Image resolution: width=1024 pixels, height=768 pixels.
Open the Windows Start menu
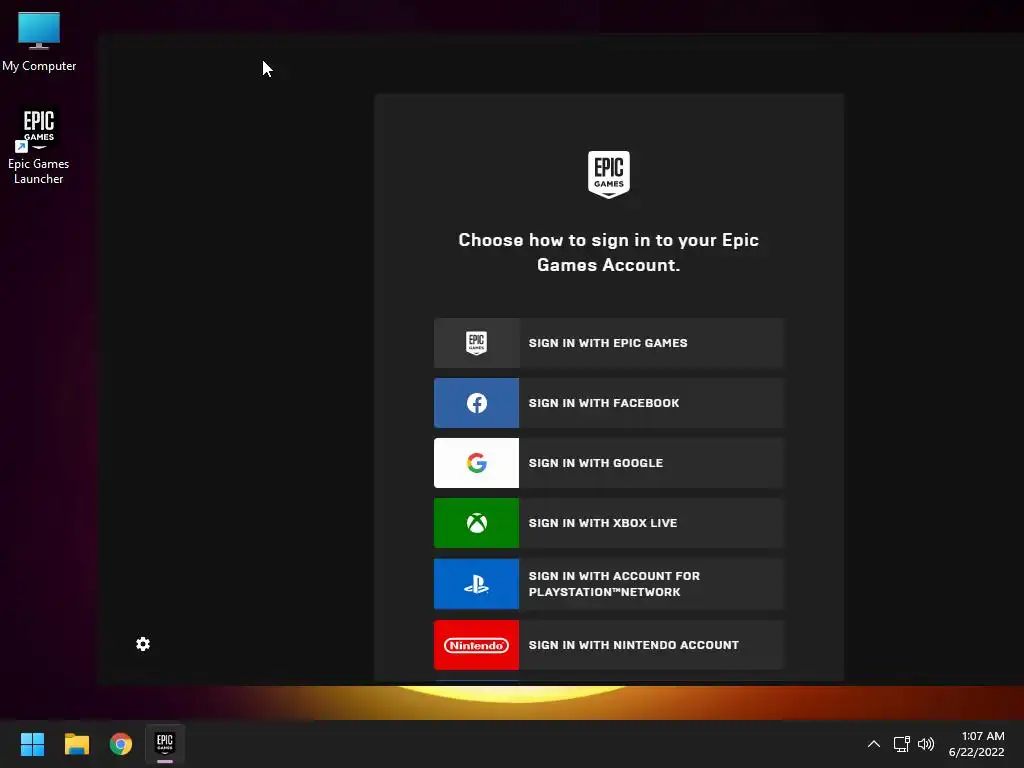click(32, 744)
